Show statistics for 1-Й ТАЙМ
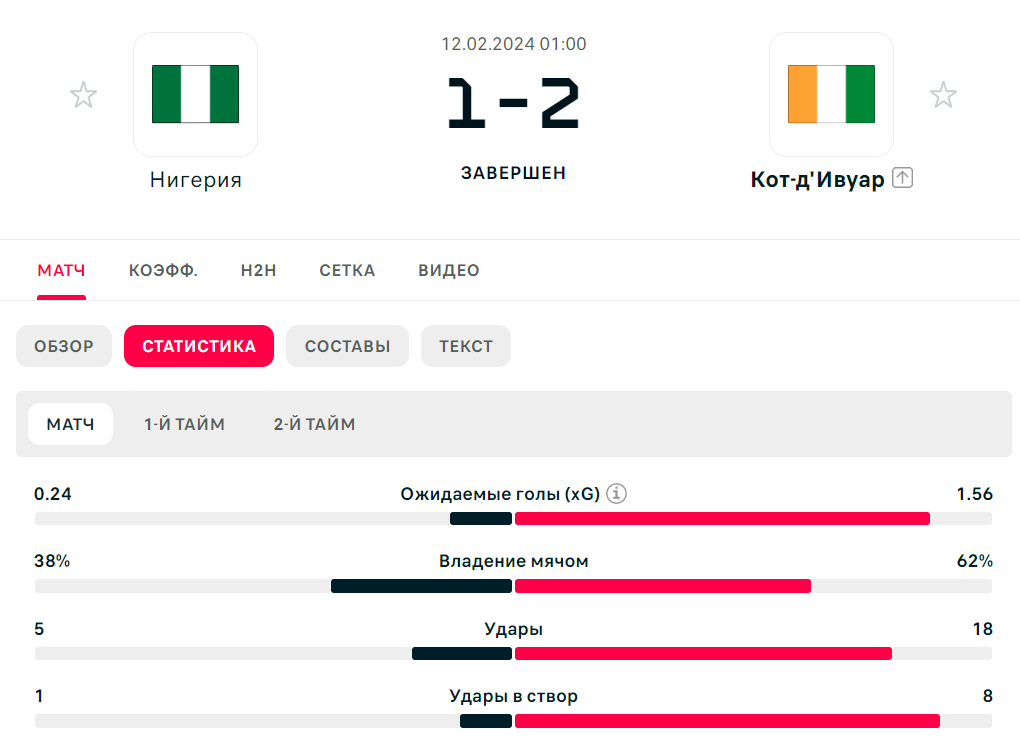The width and height of the screenshot is (1020, 744). [x=185, y=424]
